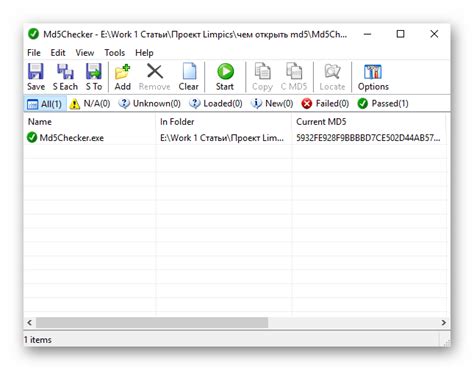Viewport: 474px width, 370px height.
Task: Switch to the Failed(0) filter
Action: point(325,104)
